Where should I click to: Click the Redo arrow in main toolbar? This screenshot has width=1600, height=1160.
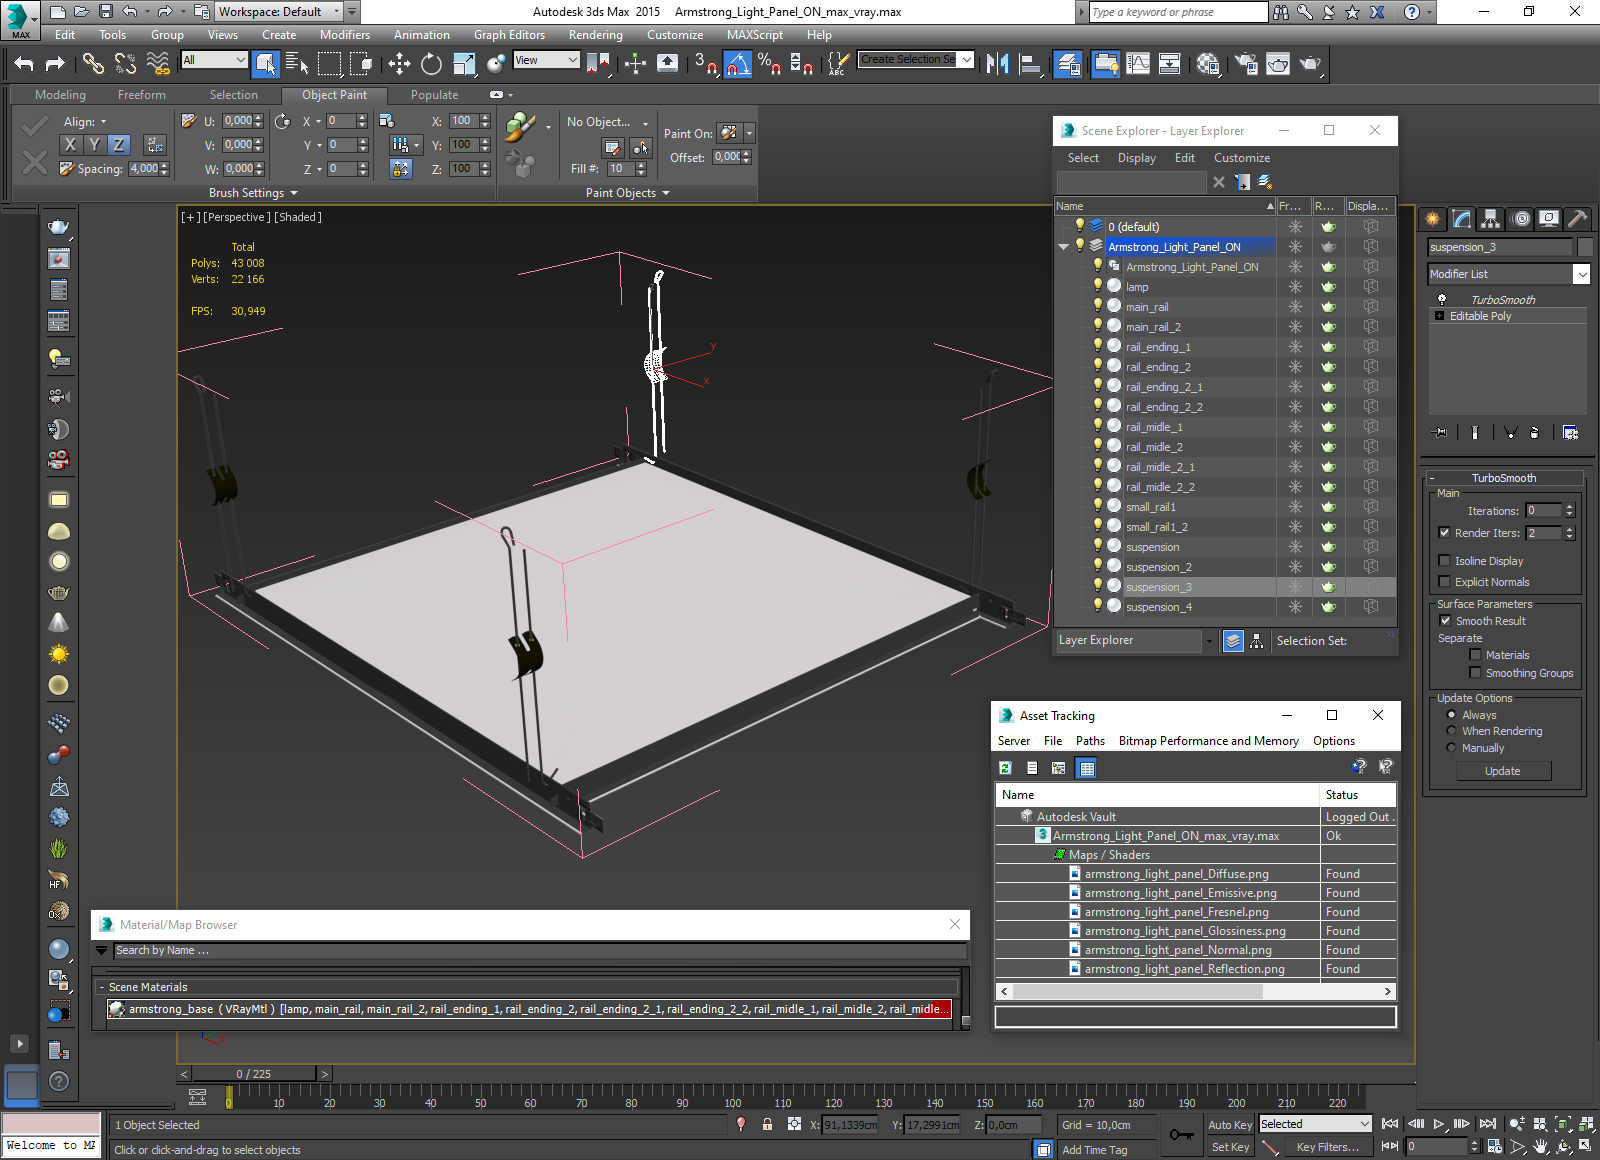(56, 64)
